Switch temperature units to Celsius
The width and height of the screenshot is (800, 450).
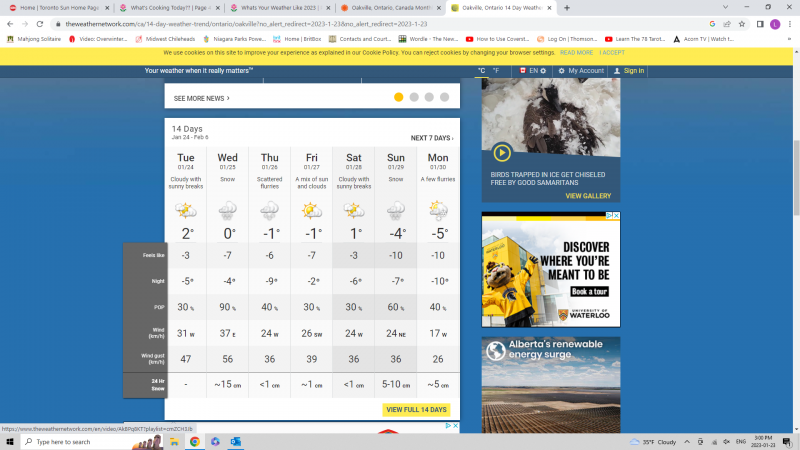[481, 71]
